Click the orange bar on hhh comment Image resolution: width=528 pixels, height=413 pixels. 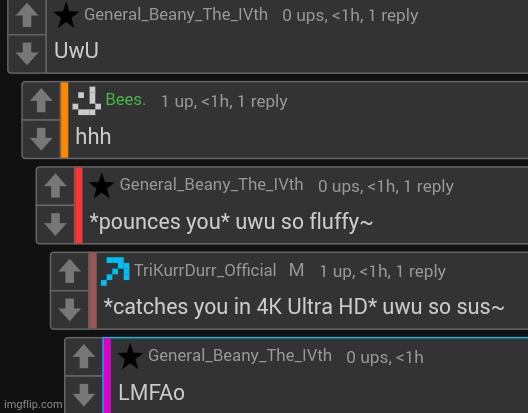64,120
